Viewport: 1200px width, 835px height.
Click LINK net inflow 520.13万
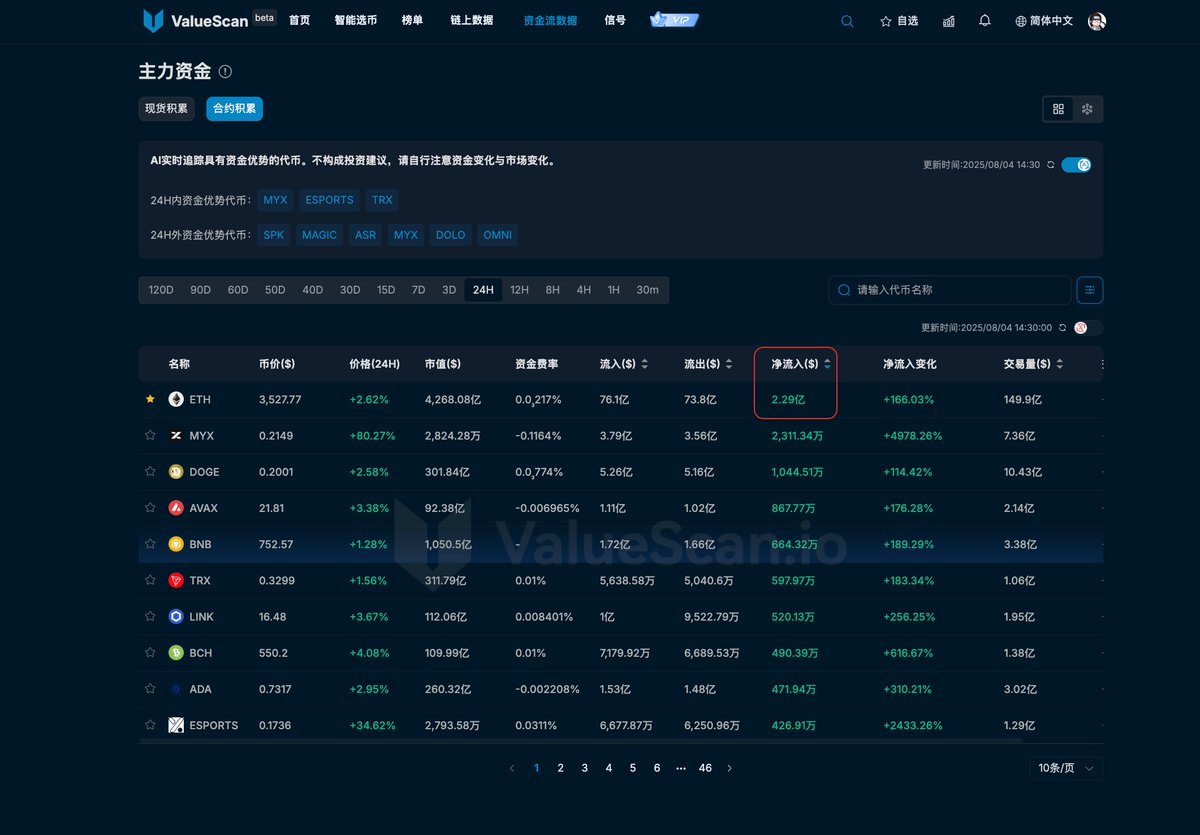point(794,617)
